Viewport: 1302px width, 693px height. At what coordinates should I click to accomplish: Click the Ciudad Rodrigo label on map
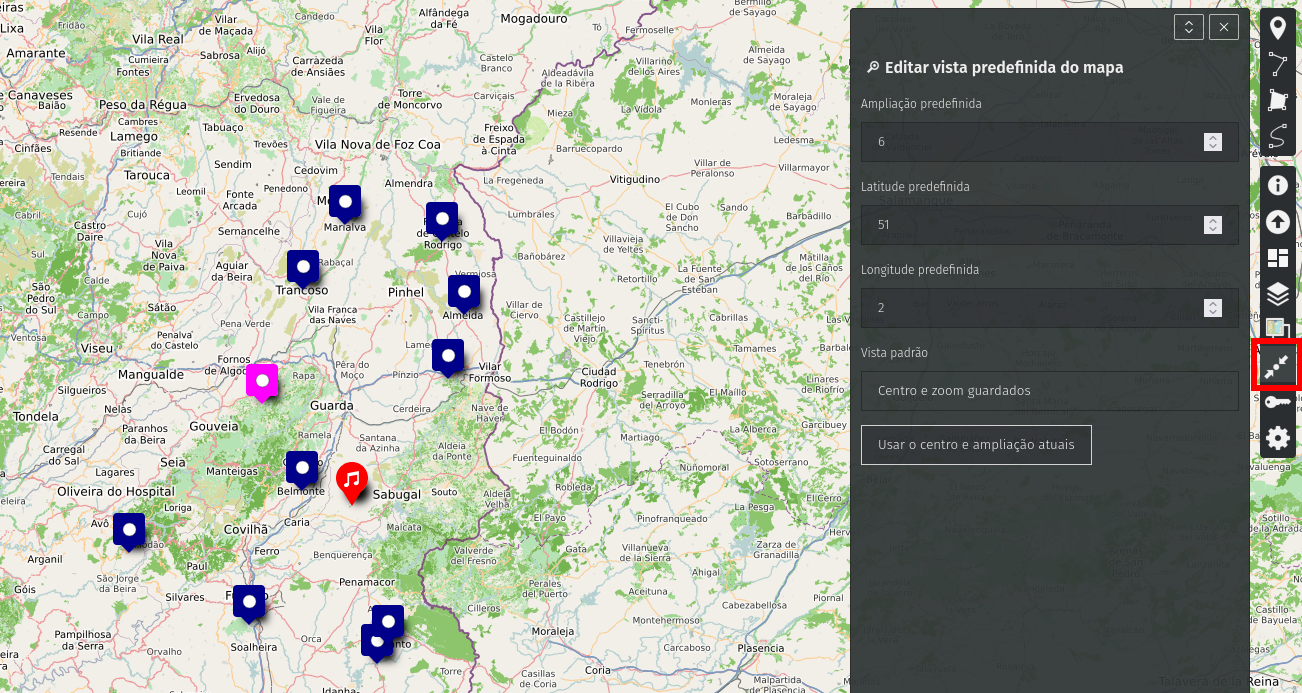click(x=599, y=376)
